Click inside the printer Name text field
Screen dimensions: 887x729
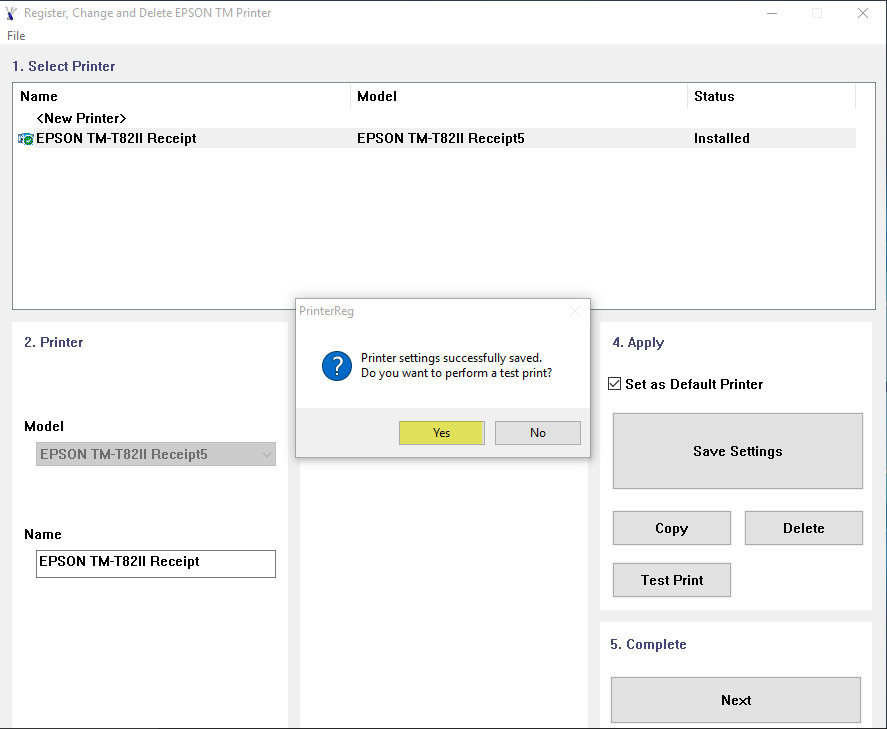155,563
